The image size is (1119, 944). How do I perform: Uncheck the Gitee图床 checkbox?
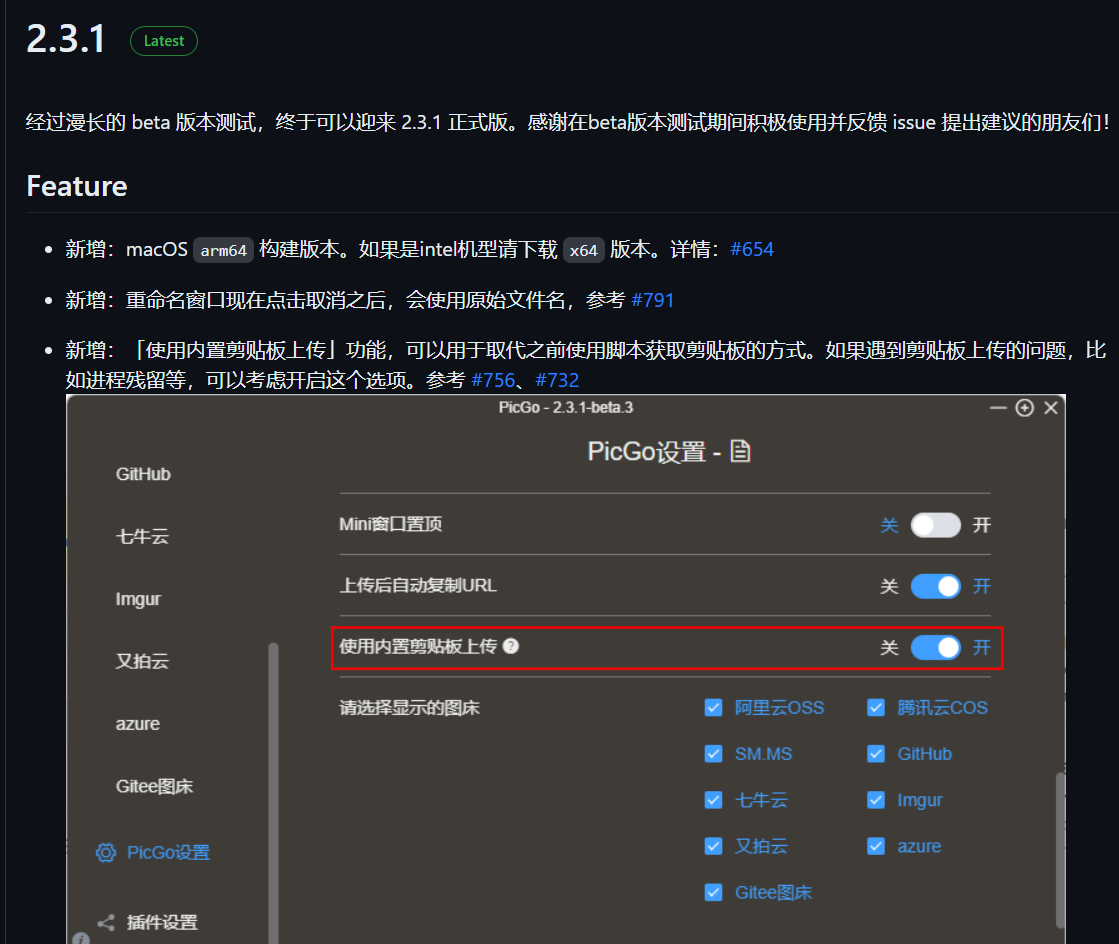click(713, 892)
